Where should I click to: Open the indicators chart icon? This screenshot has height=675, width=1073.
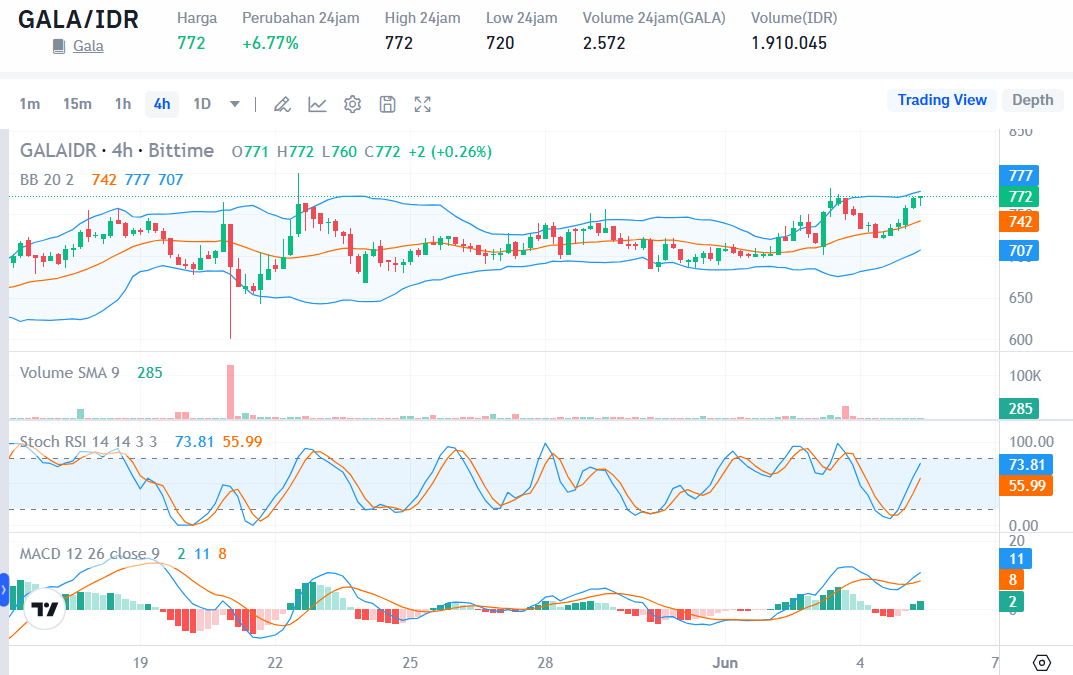(317, 103)
